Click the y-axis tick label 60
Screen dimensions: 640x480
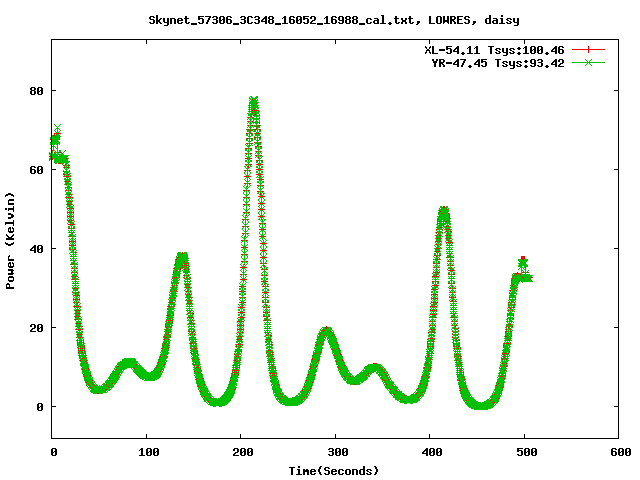36,170
